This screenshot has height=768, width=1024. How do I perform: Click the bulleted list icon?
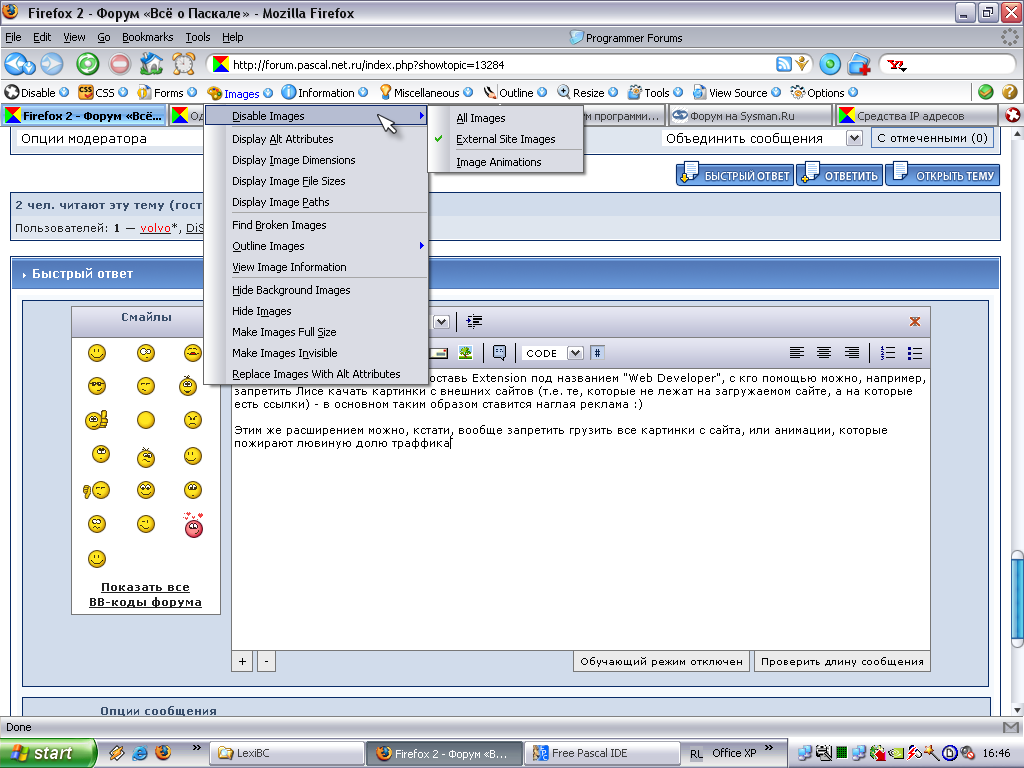pos(914,353)
